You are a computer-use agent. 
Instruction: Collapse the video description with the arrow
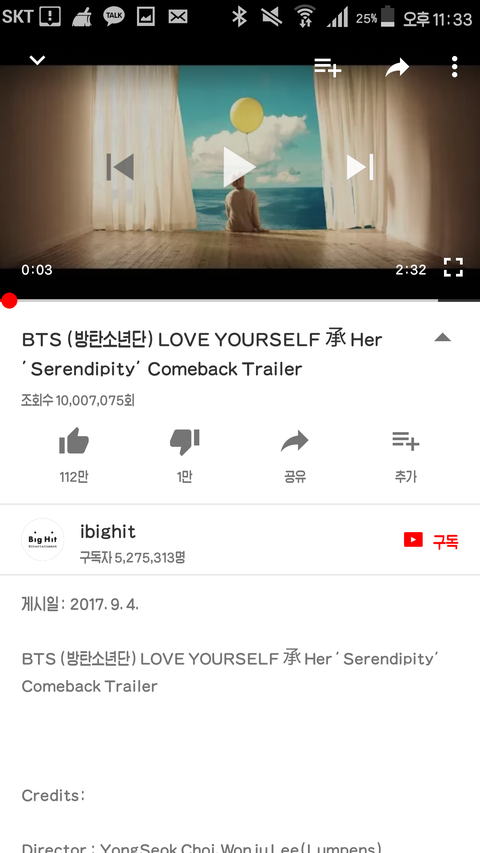(x=442, y=338)
